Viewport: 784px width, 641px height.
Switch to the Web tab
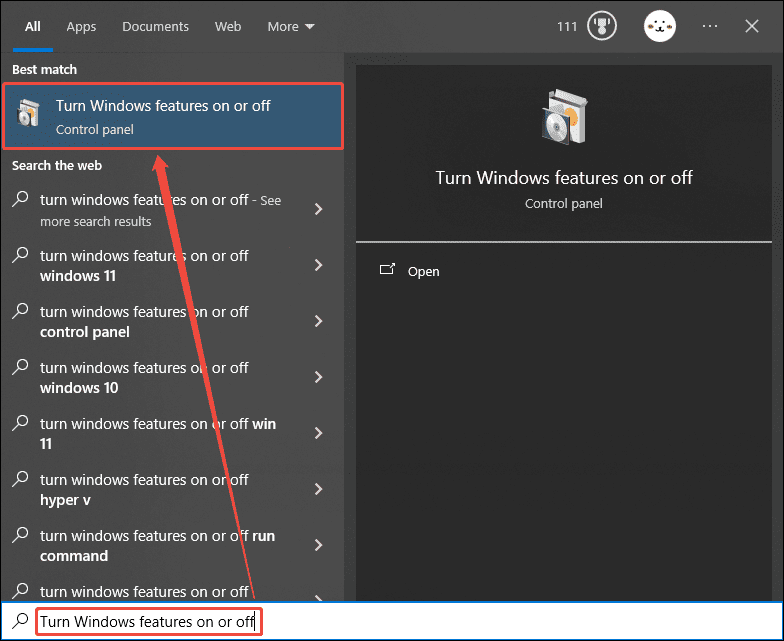coord(228,26)
